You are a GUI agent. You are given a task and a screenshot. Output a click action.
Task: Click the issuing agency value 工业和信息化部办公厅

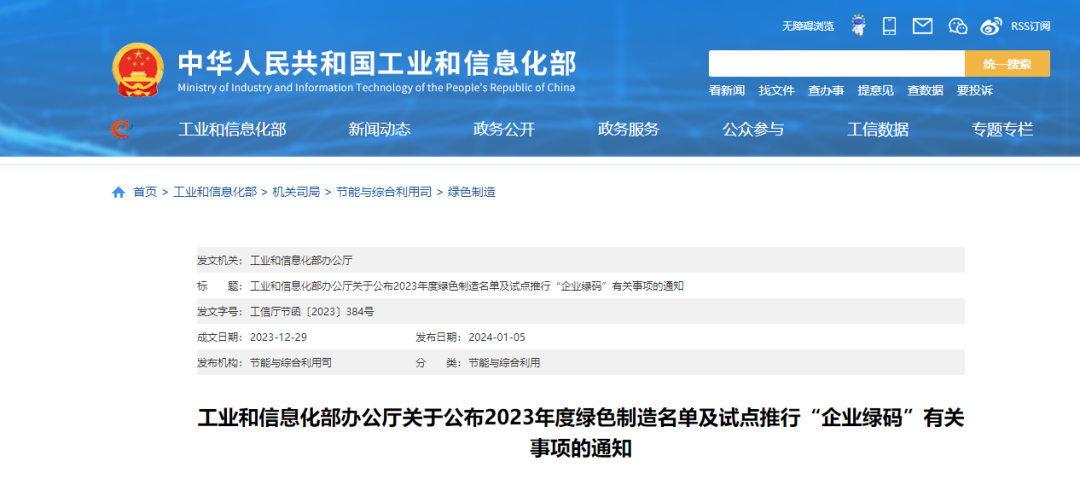(x=301, y=260)
